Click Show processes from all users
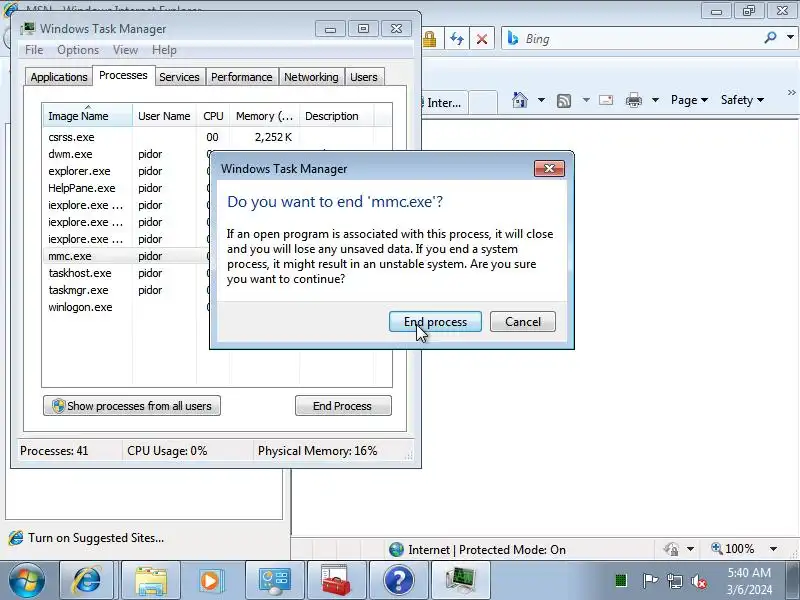 click(x=132, y=406)
